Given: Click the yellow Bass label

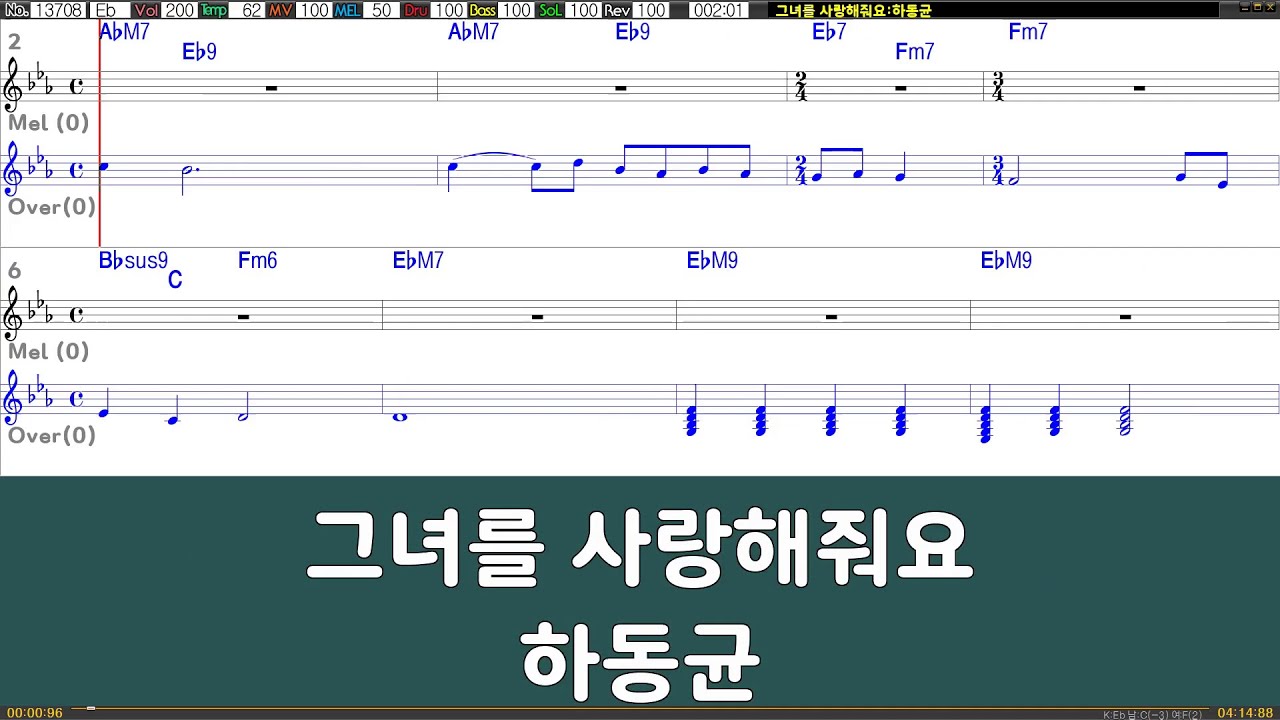Looking at the screenshot, I should [482, 10].
